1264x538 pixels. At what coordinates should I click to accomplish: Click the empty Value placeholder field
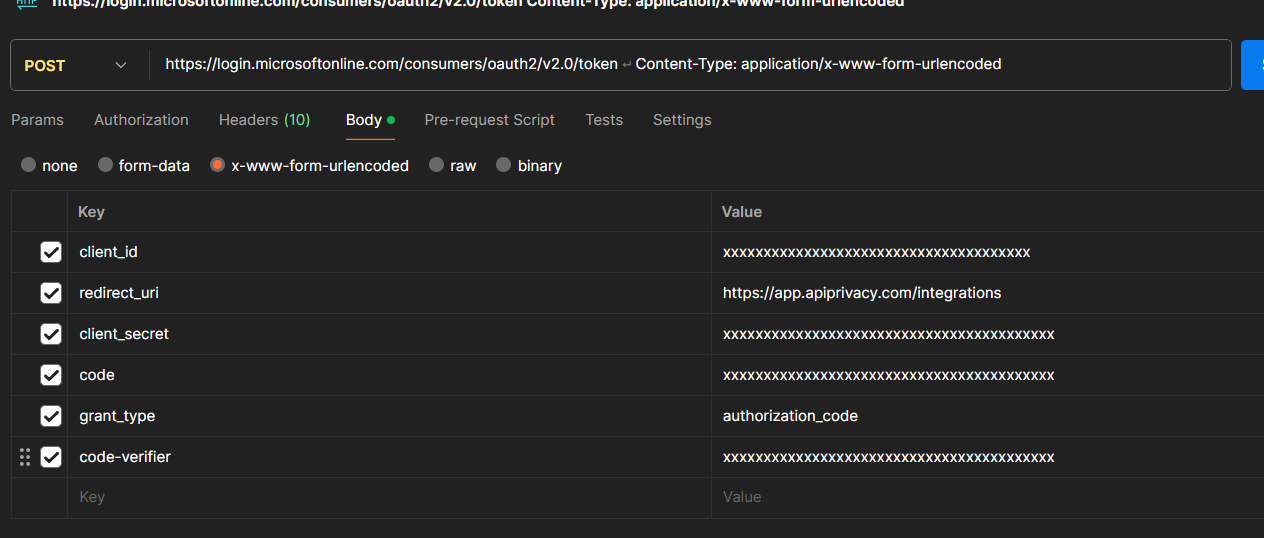click(988, 497)
